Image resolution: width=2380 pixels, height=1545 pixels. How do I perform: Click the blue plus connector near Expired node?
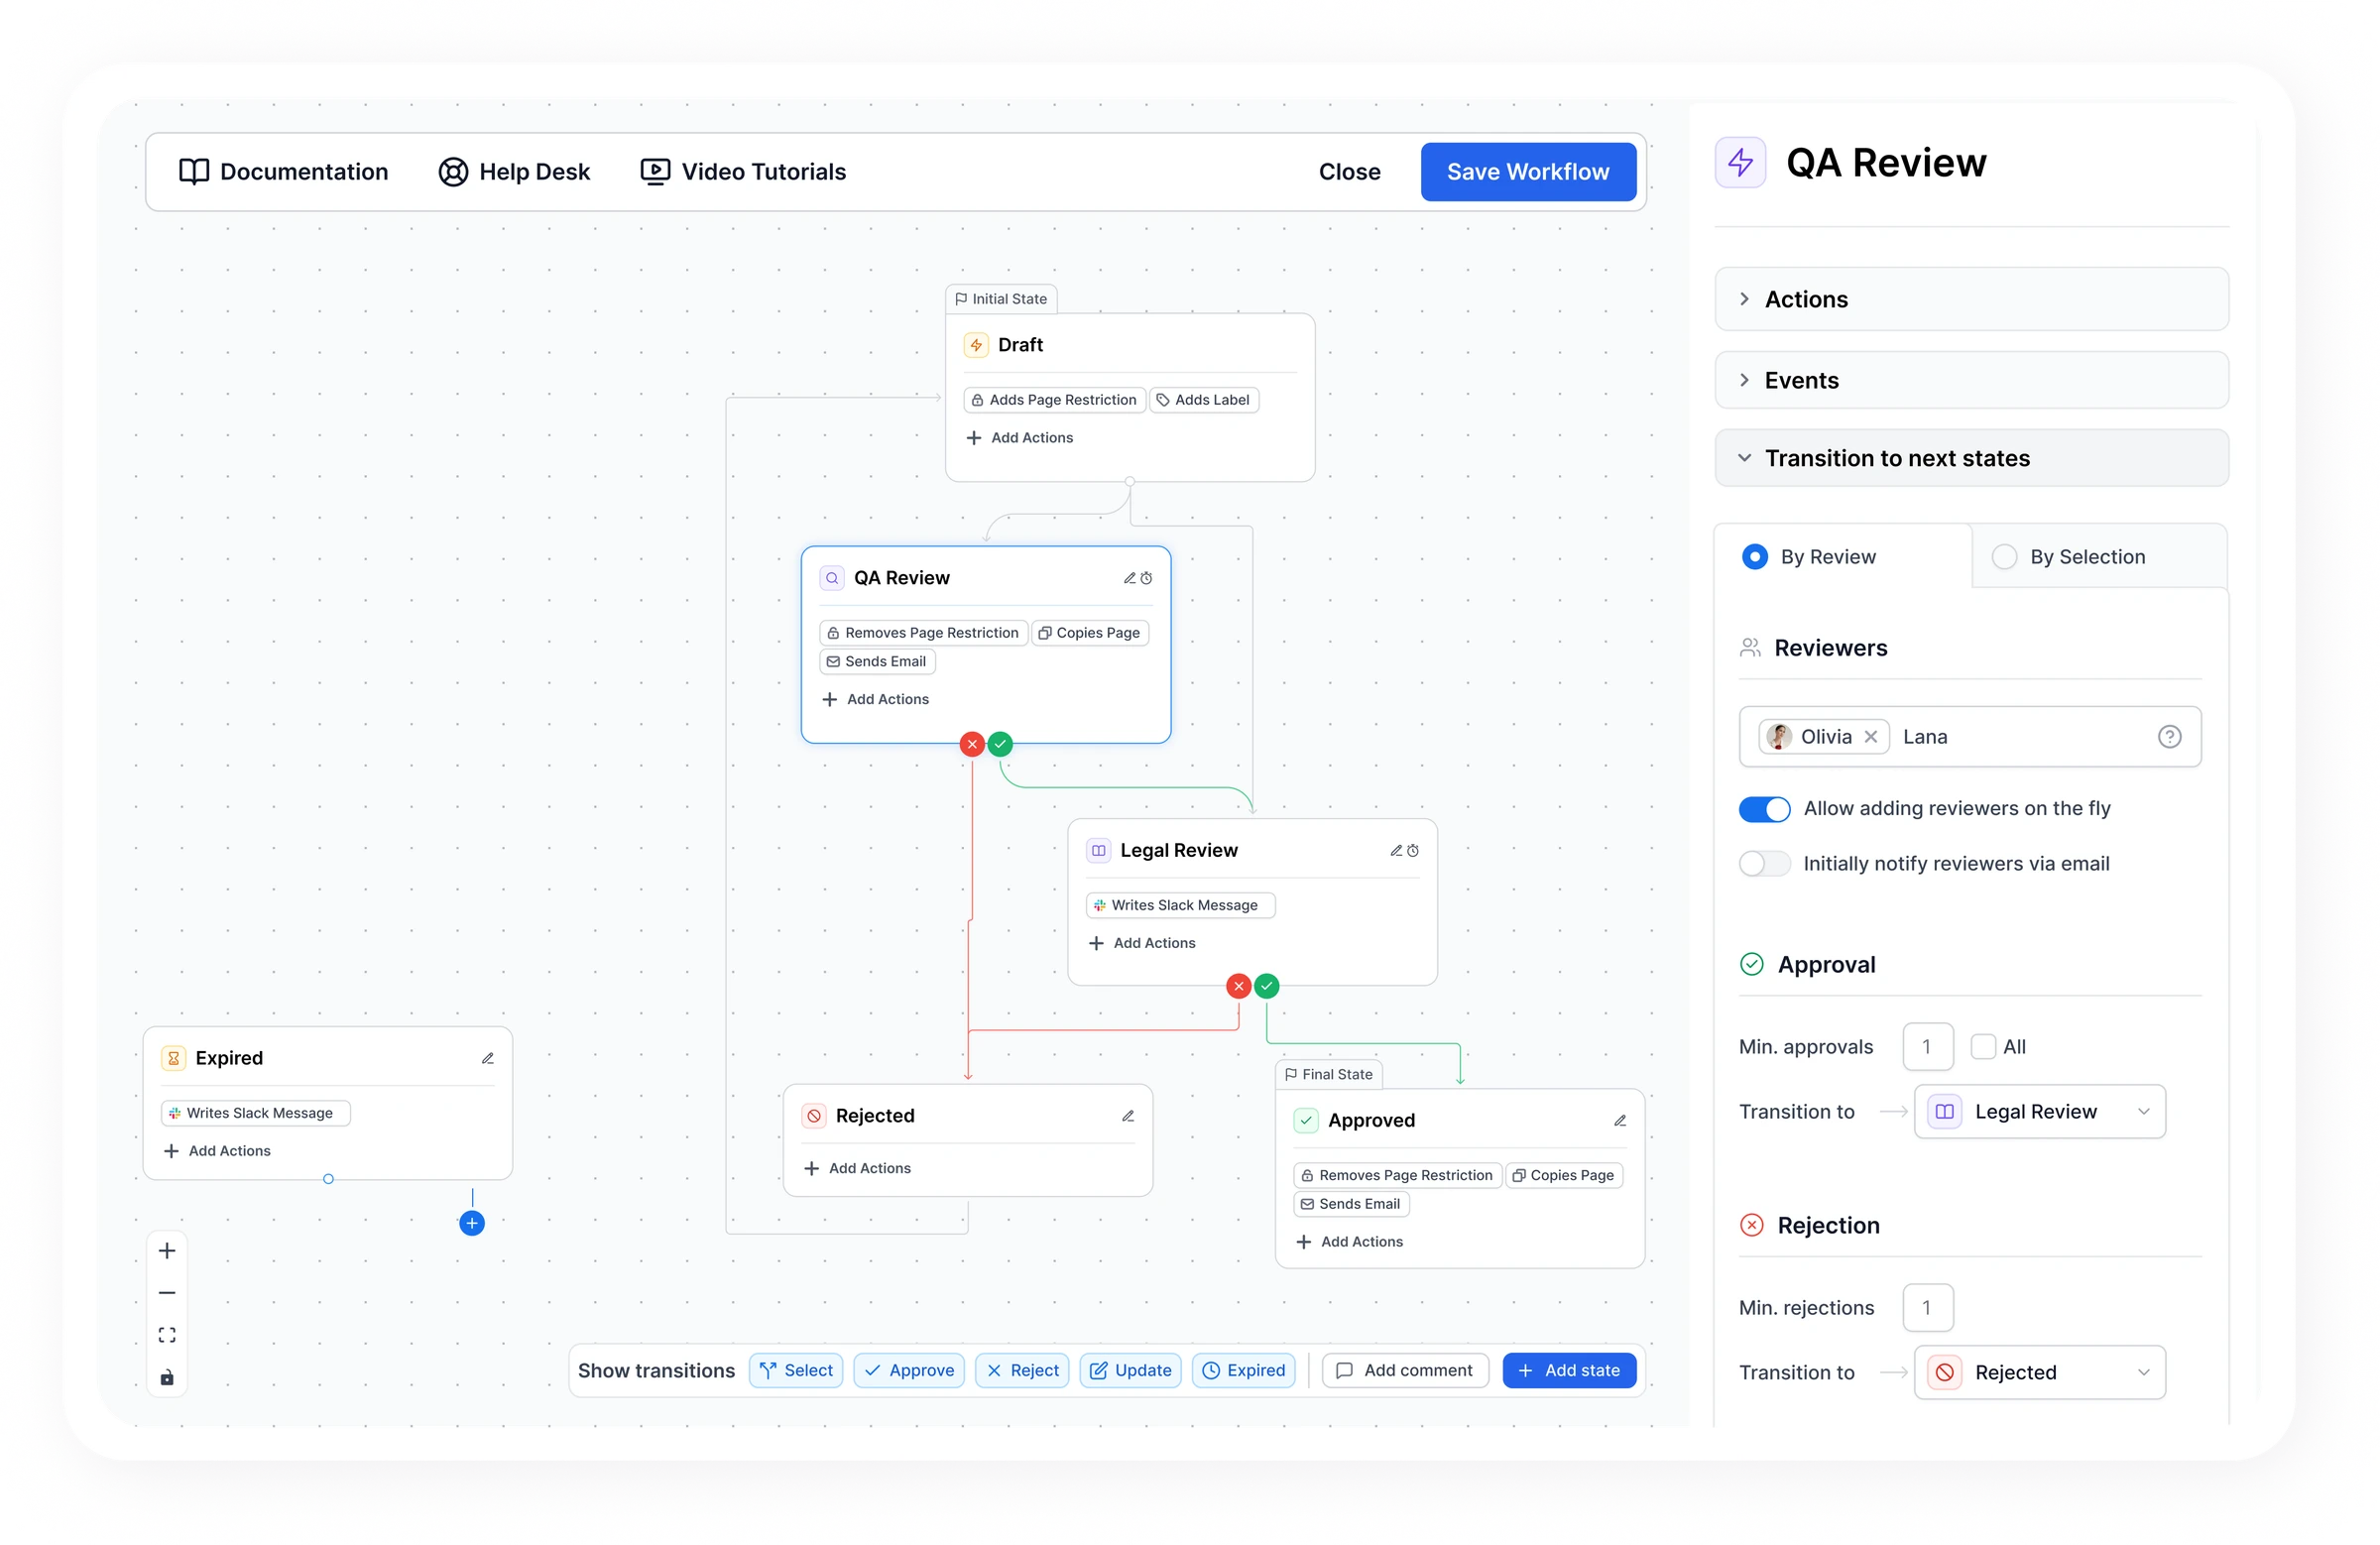pos(472,1223)
